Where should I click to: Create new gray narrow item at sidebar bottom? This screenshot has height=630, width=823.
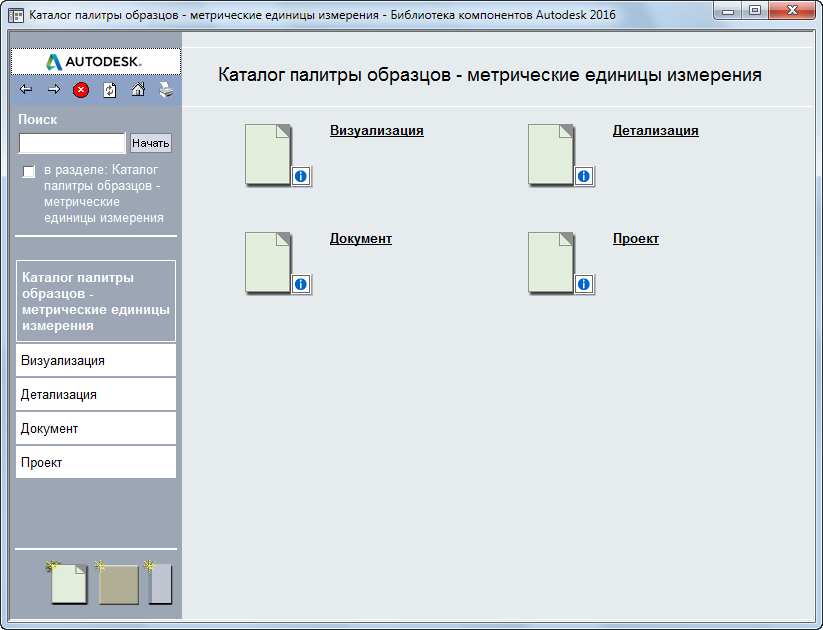(x=160, y=583)
